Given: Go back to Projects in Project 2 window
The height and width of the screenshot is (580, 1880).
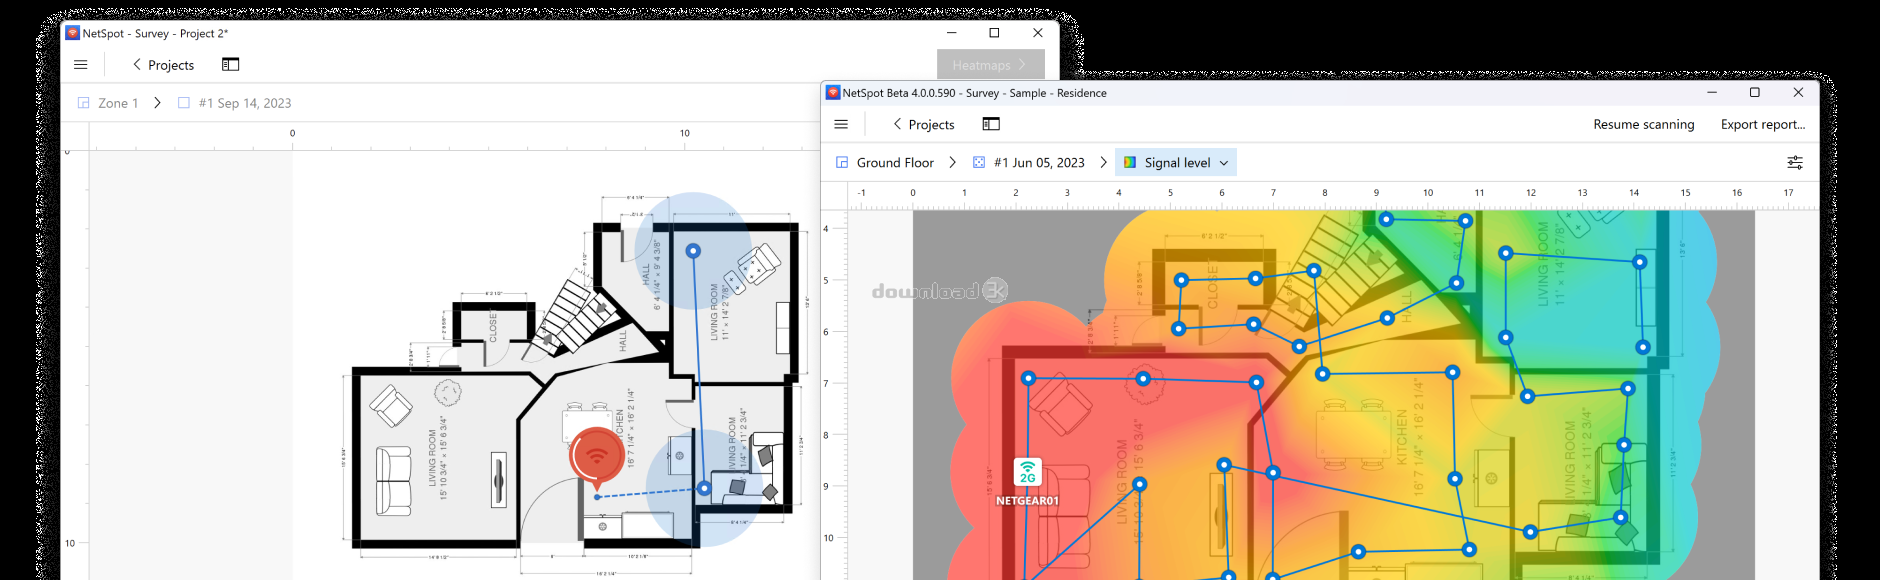Looking at the screenshot, I should [x=163, y=65].
